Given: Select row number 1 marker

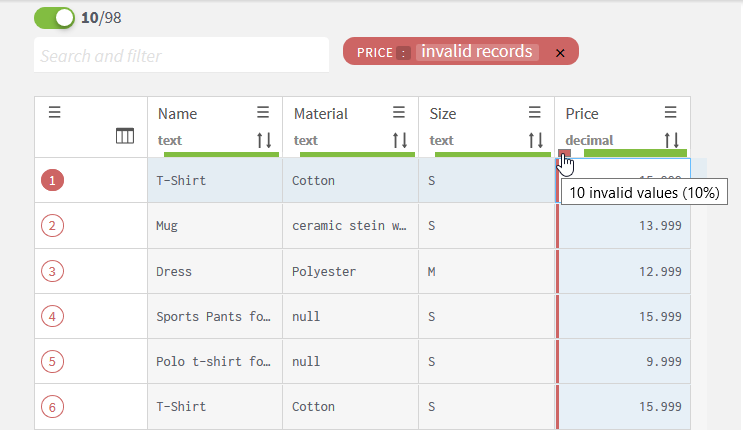Looking at the screenshot, I should coord(52,181).
